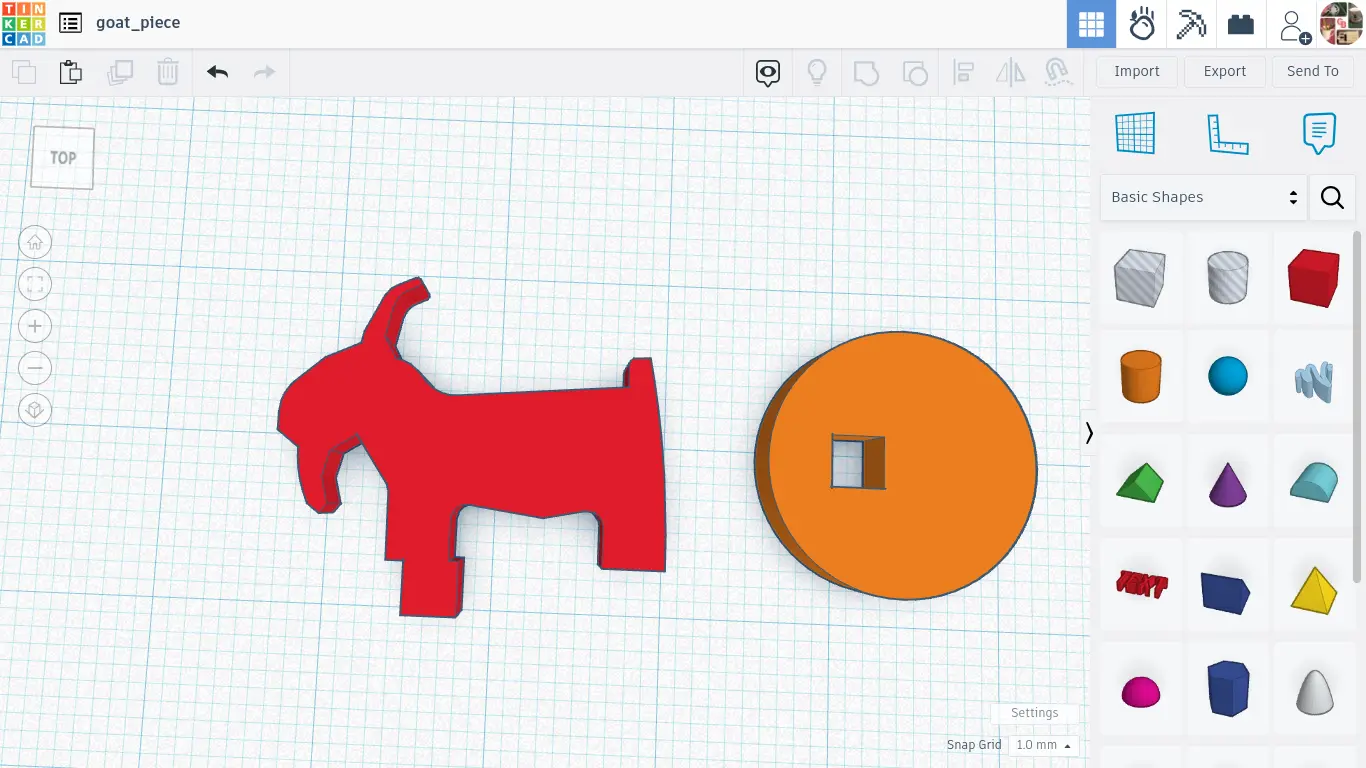Screen dimensions: 1366x768
Task: Paste using the clipboard icon
Action: coord(70,72)
